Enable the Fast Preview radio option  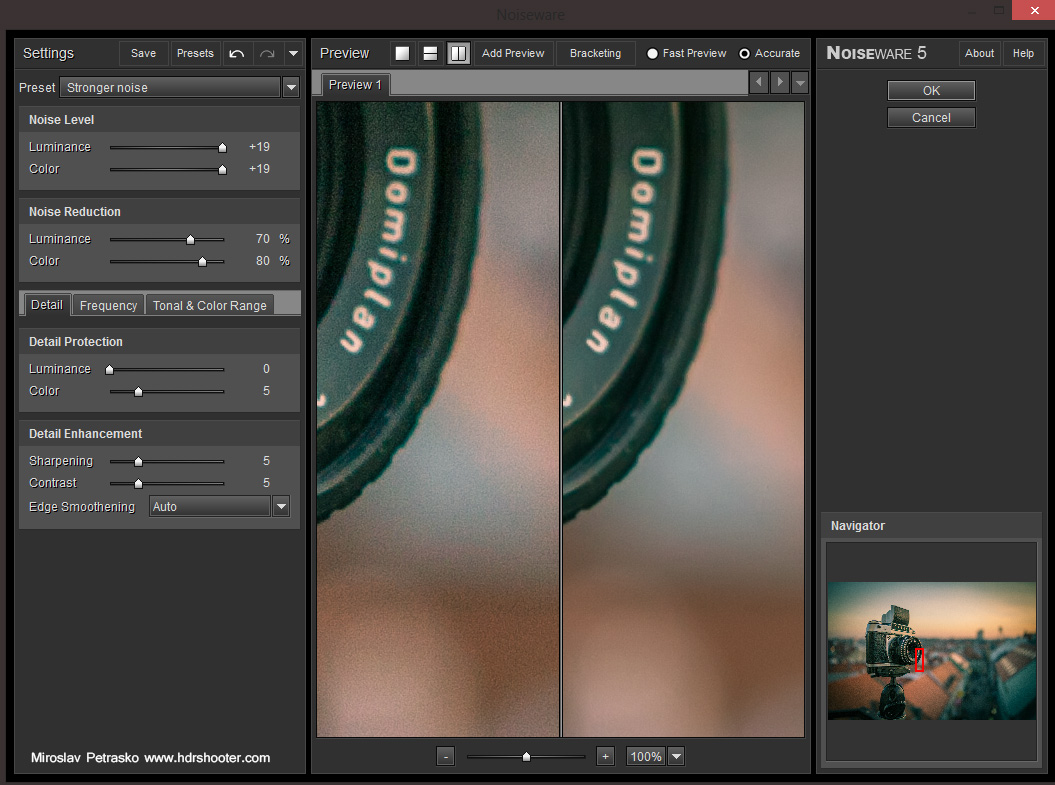[x=653, y=53]
